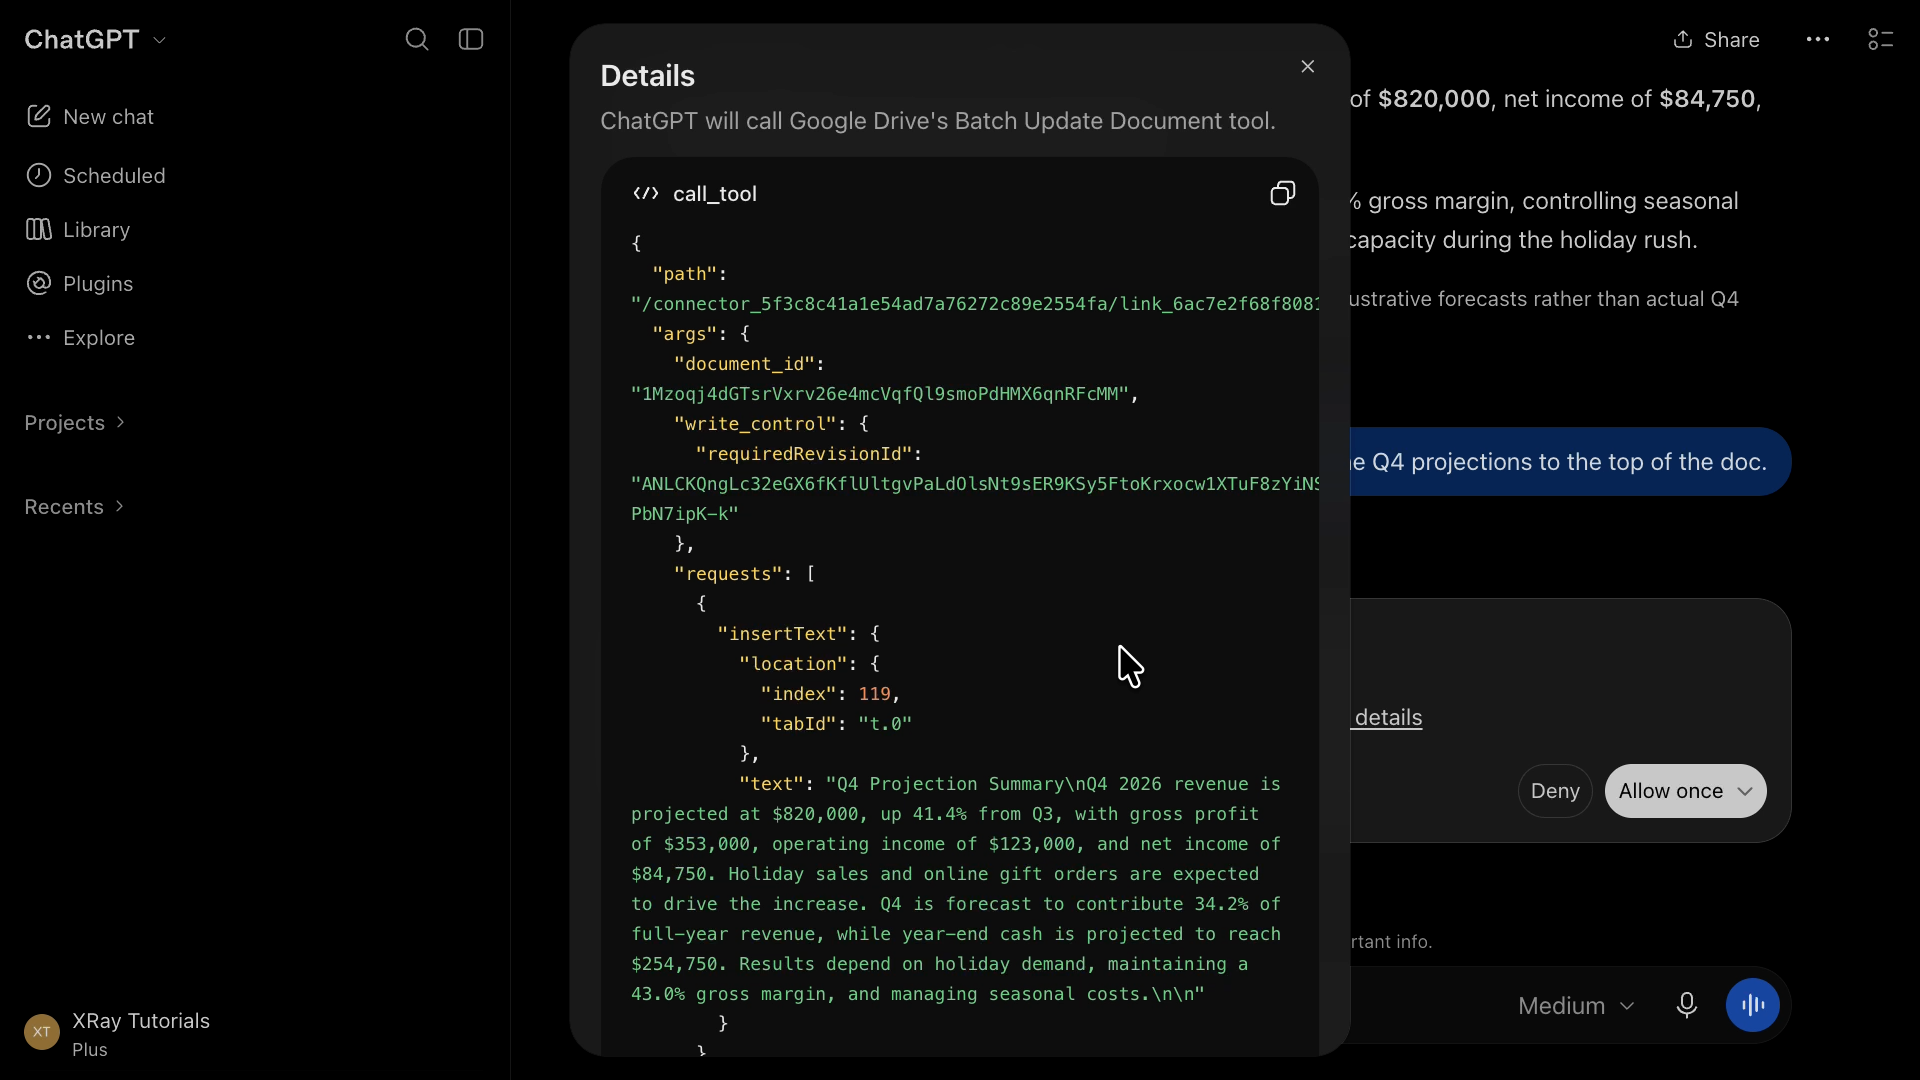Click the "tabId" value "t.0"
The height and width of the screenshot is (1080, 1920).
(885, 724)
